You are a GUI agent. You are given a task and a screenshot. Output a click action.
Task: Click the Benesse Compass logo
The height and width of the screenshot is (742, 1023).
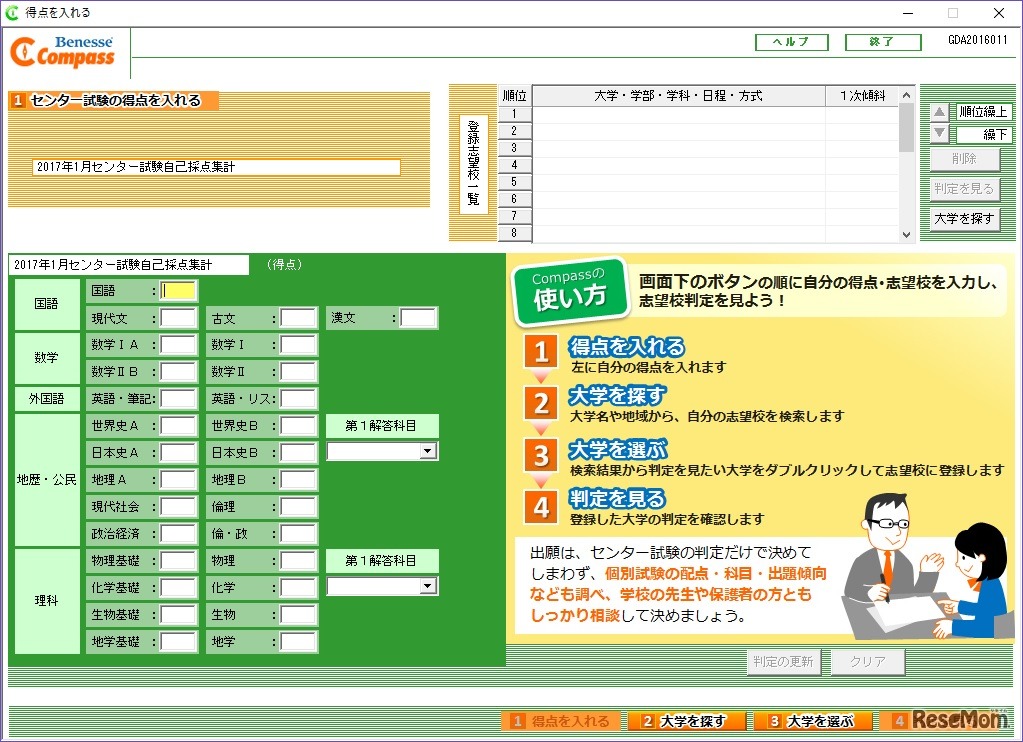click(x=62, y=51)
